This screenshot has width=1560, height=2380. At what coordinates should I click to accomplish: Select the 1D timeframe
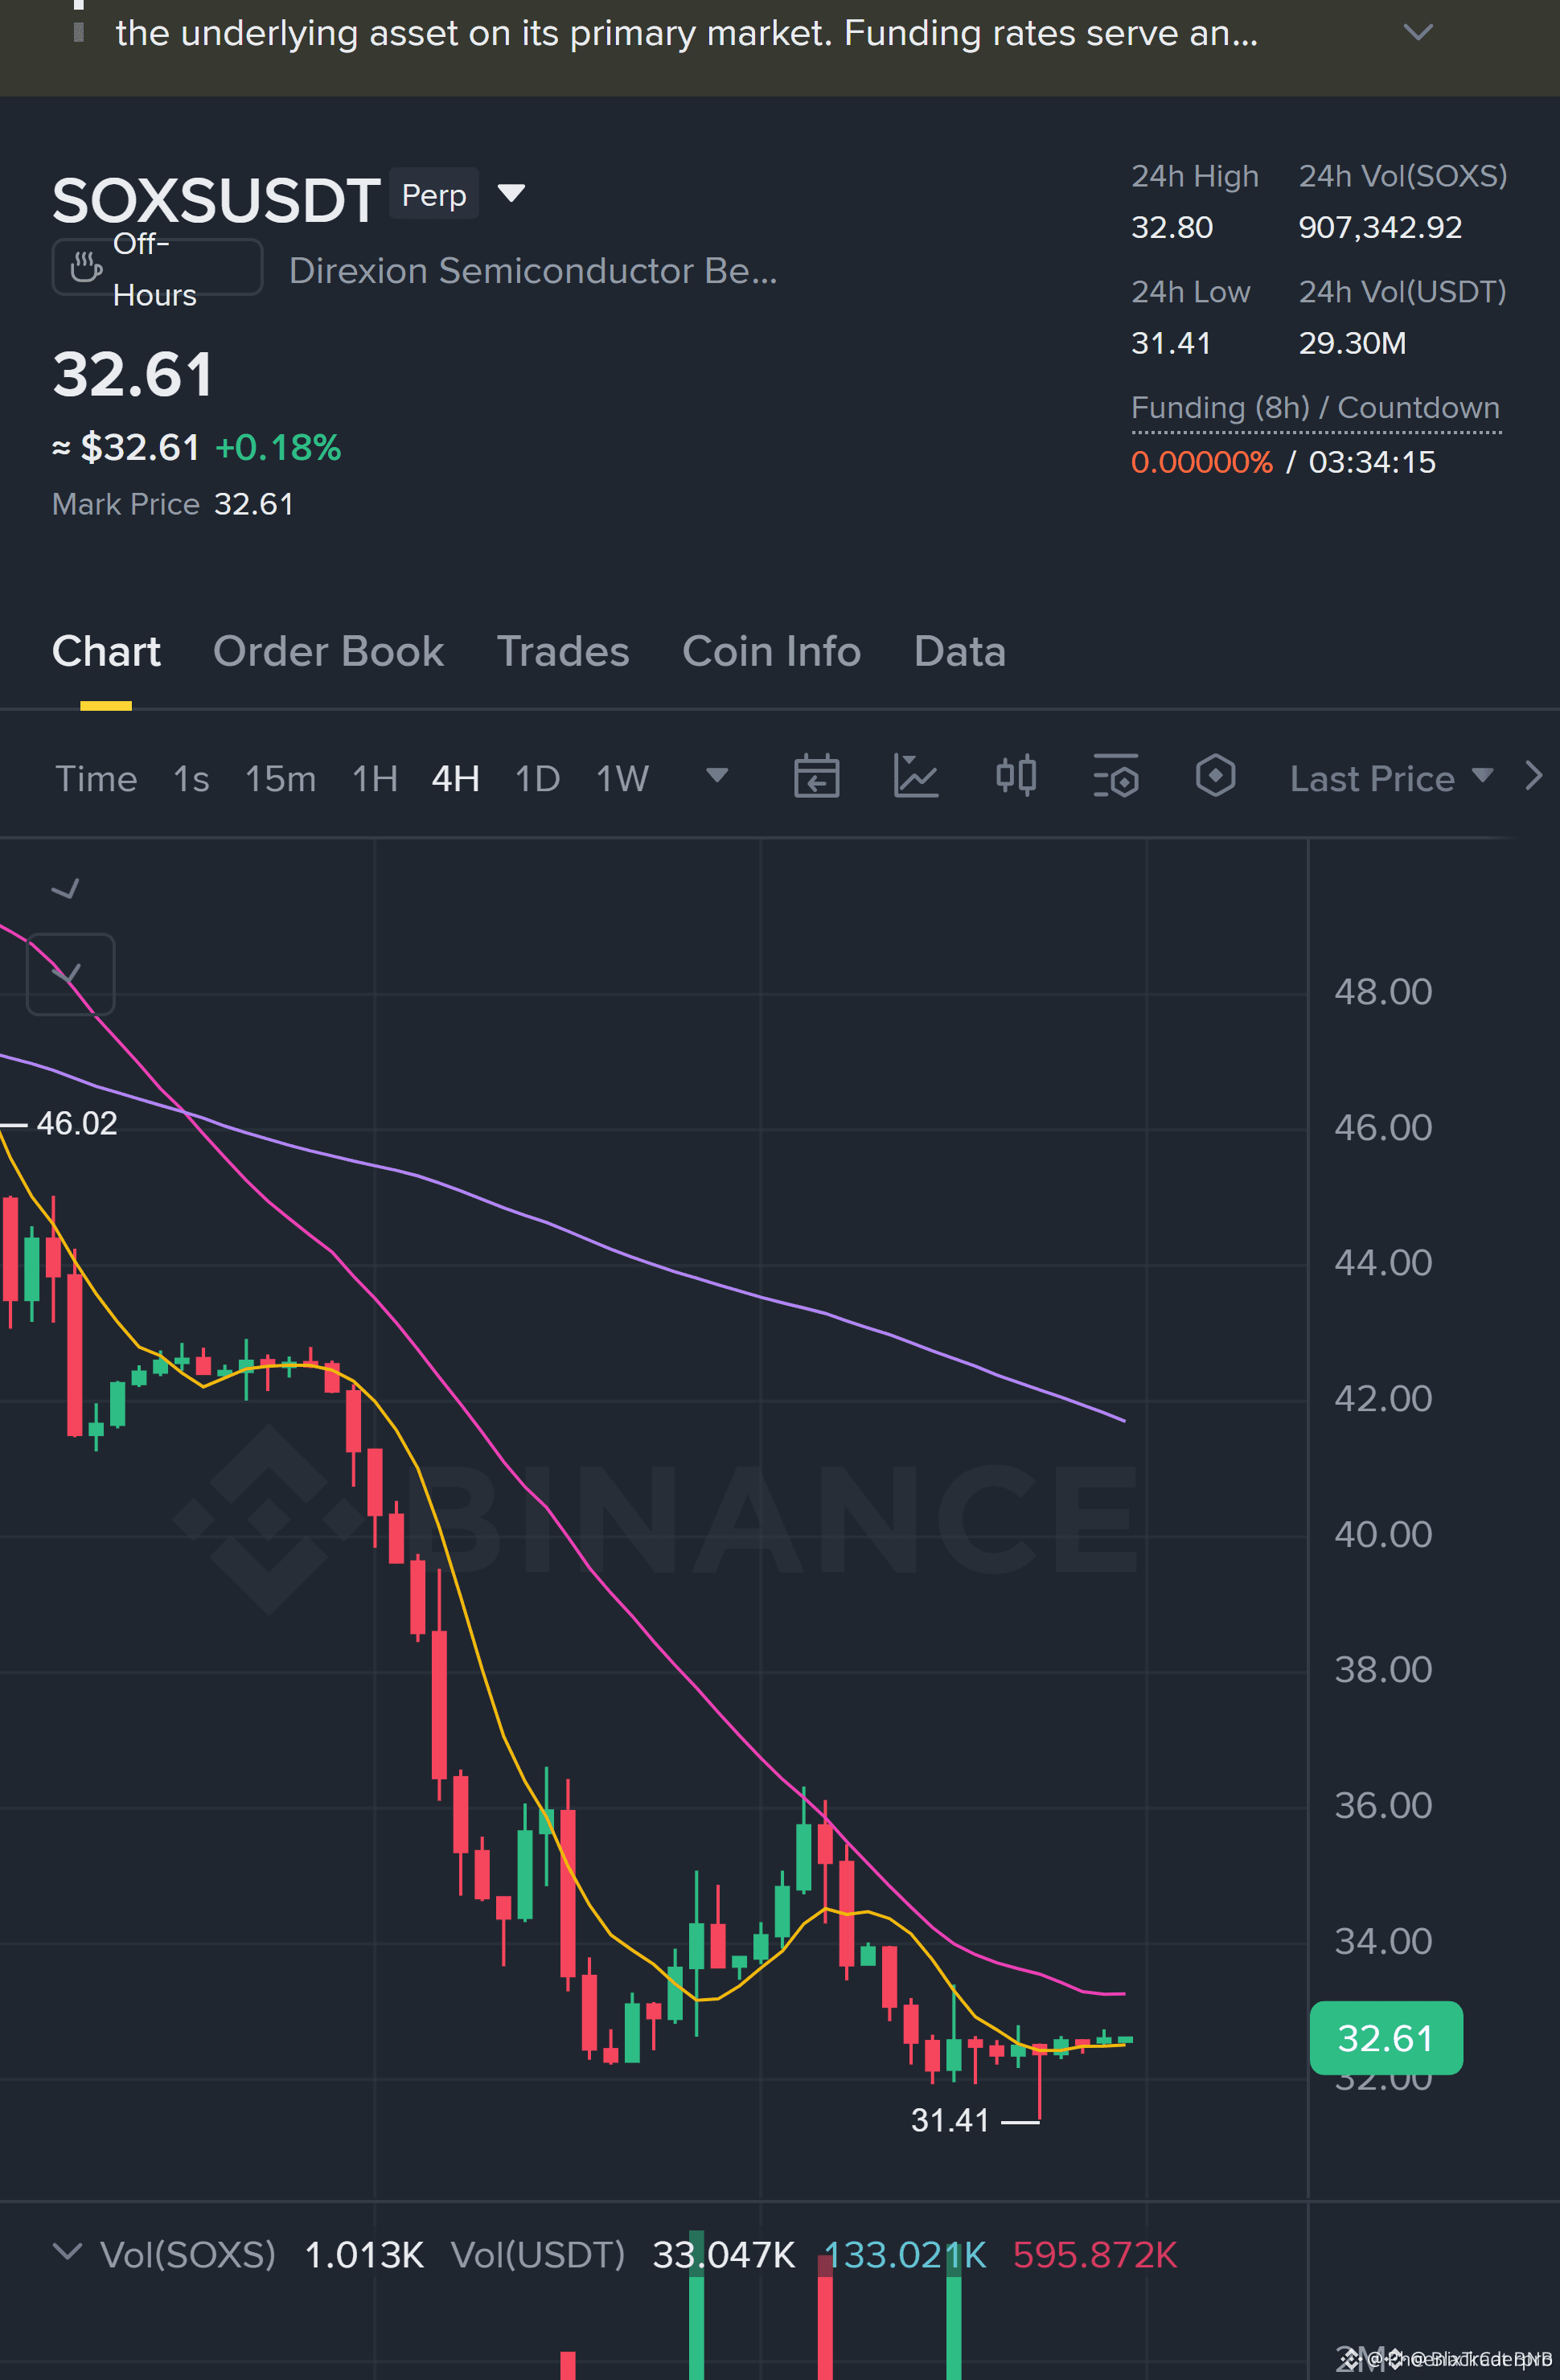tap(537, 779)
